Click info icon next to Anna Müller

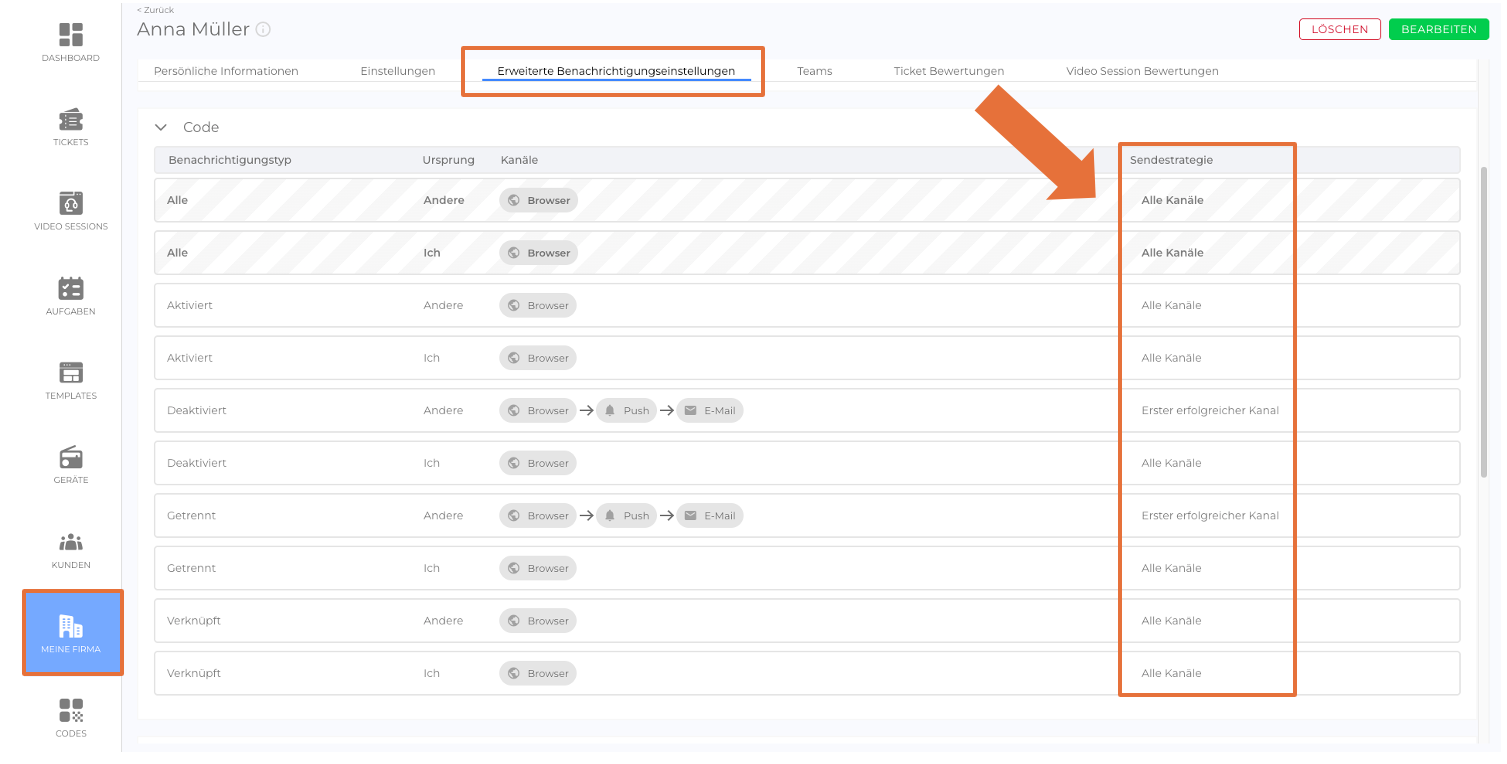click(263, 30)
